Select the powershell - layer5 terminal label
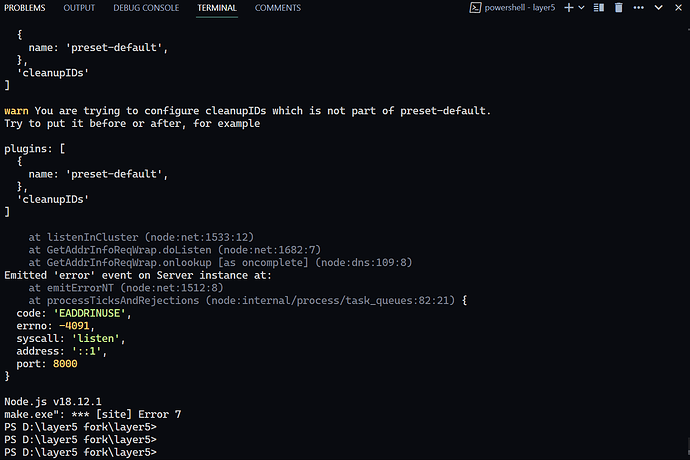This screenshot has width=690, height=460. pos(520,7)
